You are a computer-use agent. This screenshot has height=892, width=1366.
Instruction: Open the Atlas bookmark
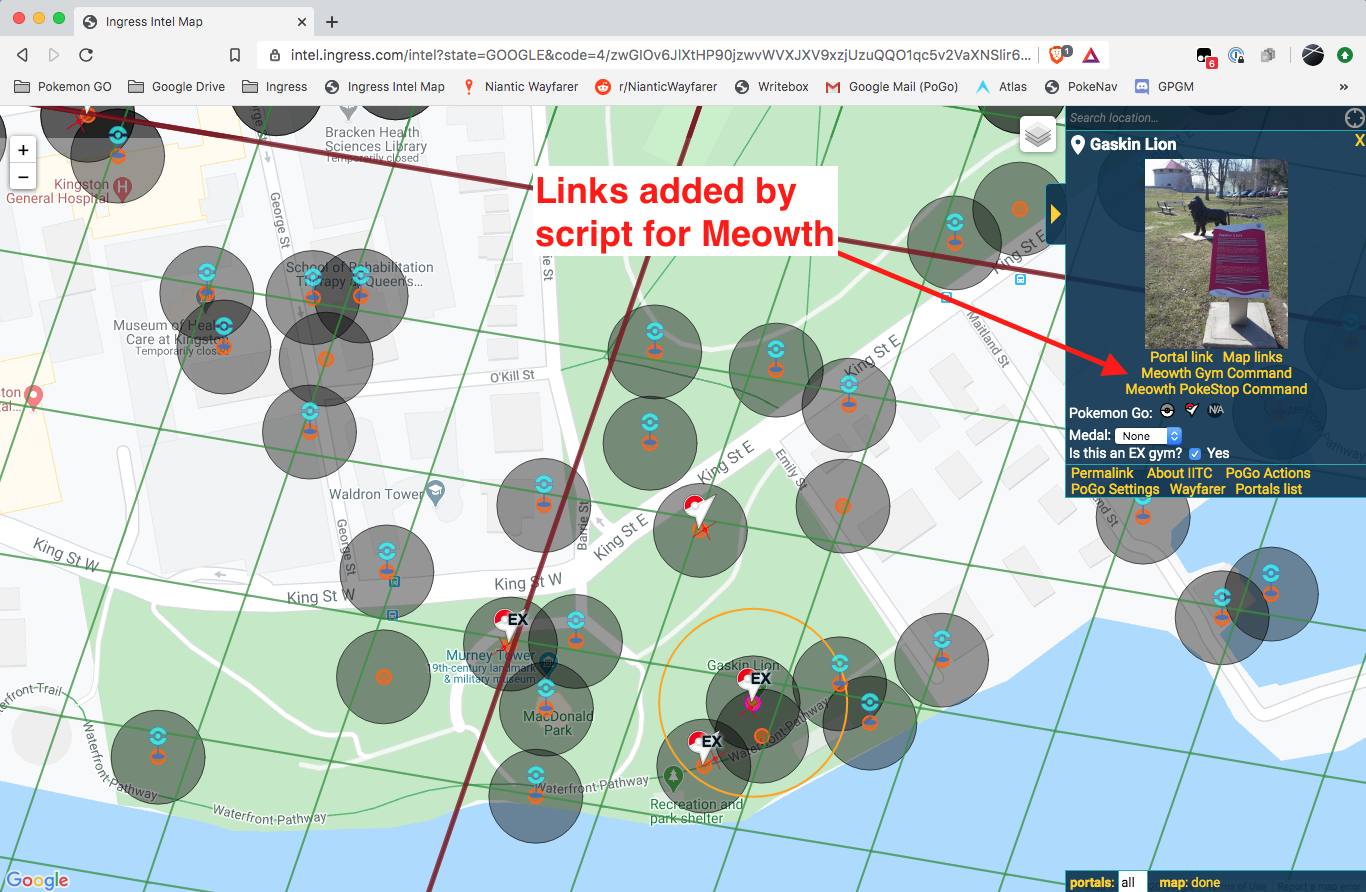tap(1001, 87)
